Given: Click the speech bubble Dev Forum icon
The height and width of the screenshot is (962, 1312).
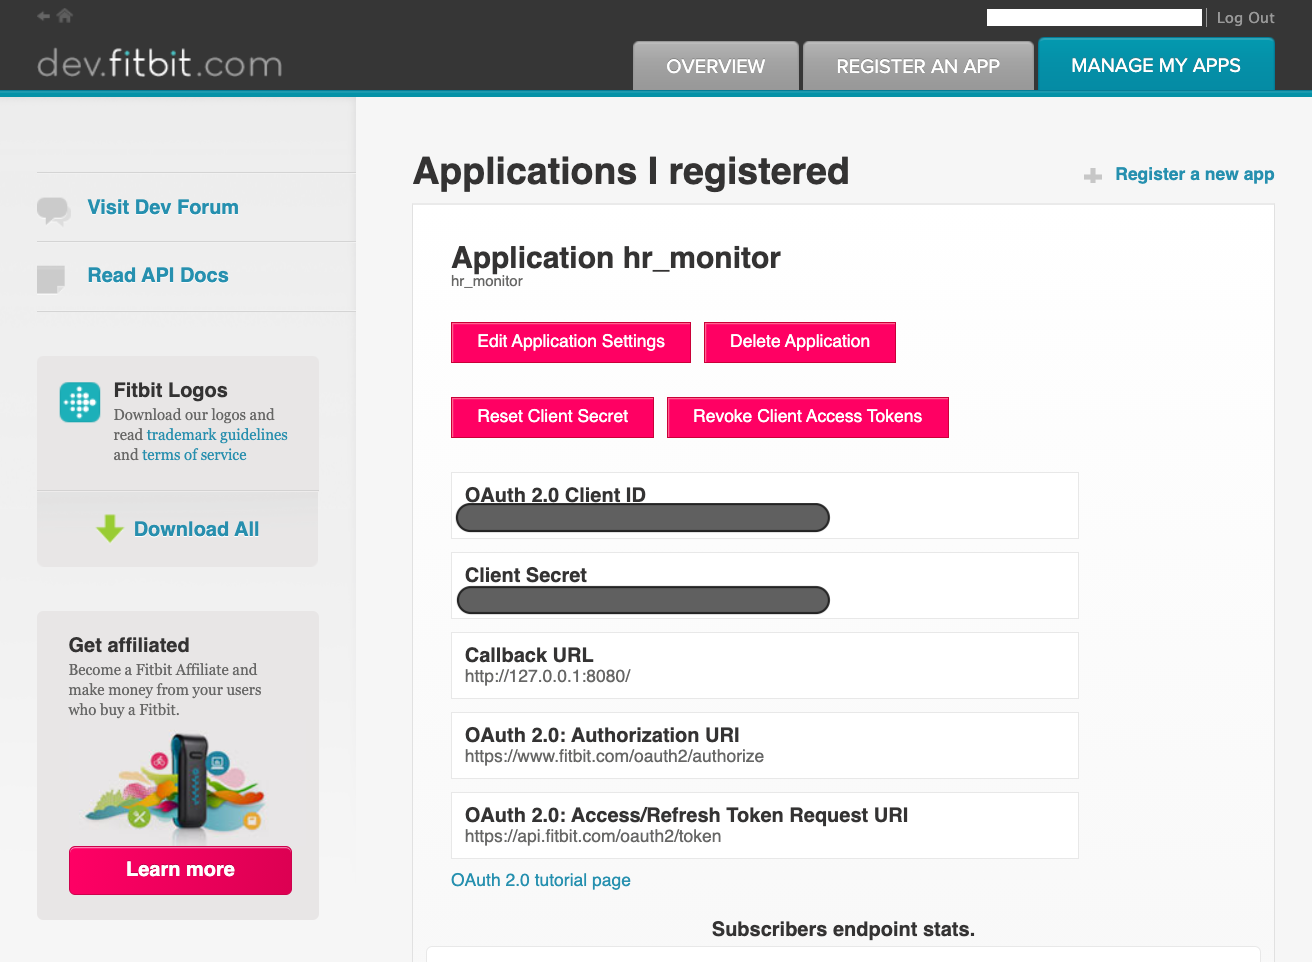Looking at the screenshot, I should click(x=53, y=209).
